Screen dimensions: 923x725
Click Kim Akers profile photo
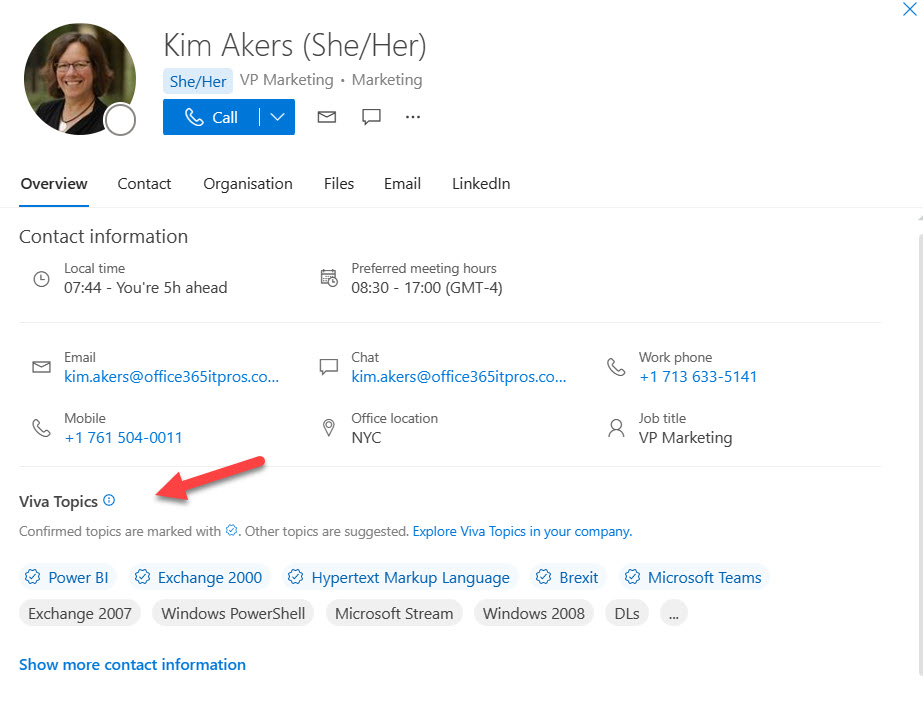point(79,79)
